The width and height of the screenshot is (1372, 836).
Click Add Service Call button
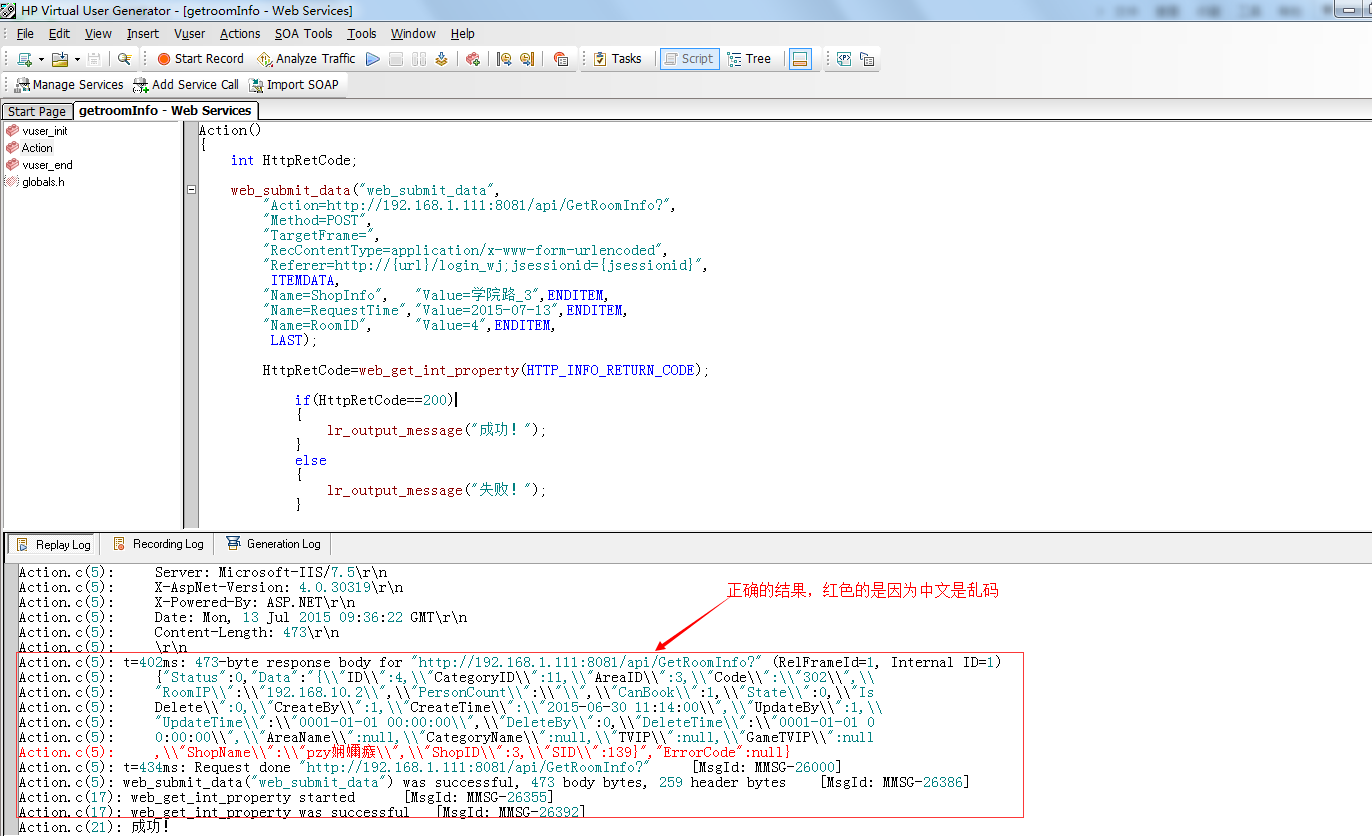click(x=186, y=85)
